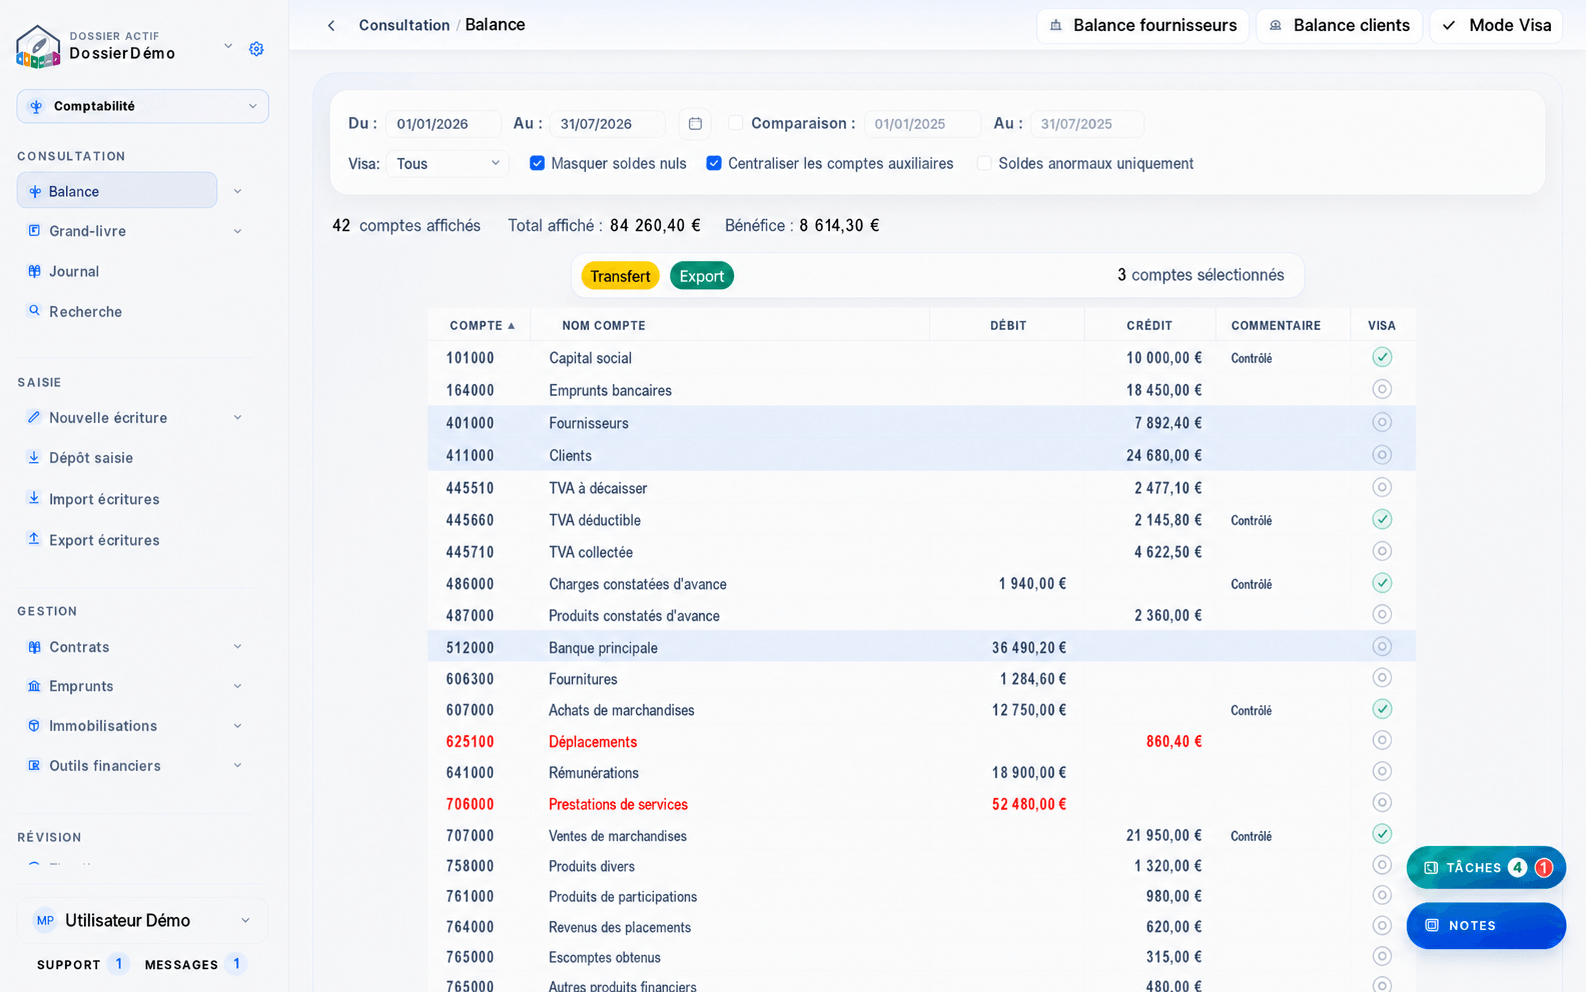
Task: Click the MP user avatar
Action: click(45, 921)
